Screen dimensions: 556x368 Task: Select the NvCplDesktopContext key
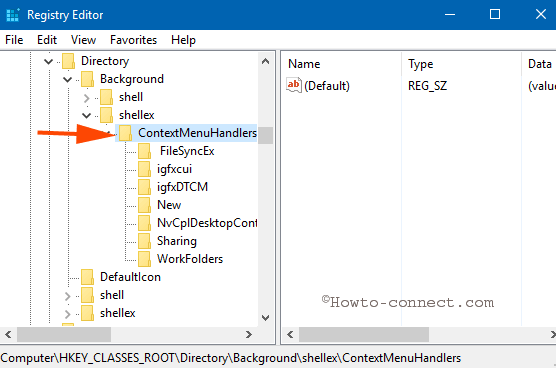(207, 223)
